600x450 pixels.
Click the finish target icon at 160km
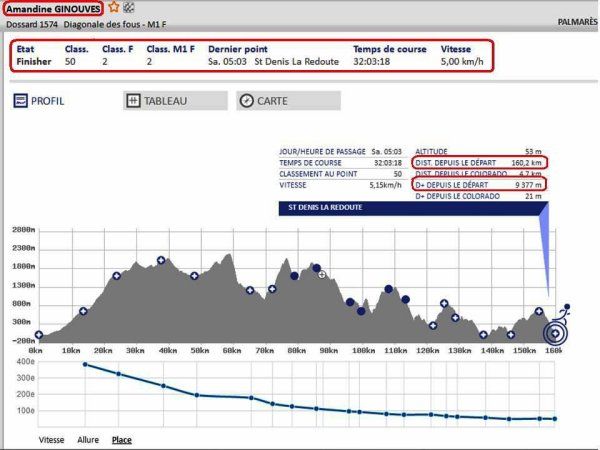pyautogui.click(x=554, y=334)
